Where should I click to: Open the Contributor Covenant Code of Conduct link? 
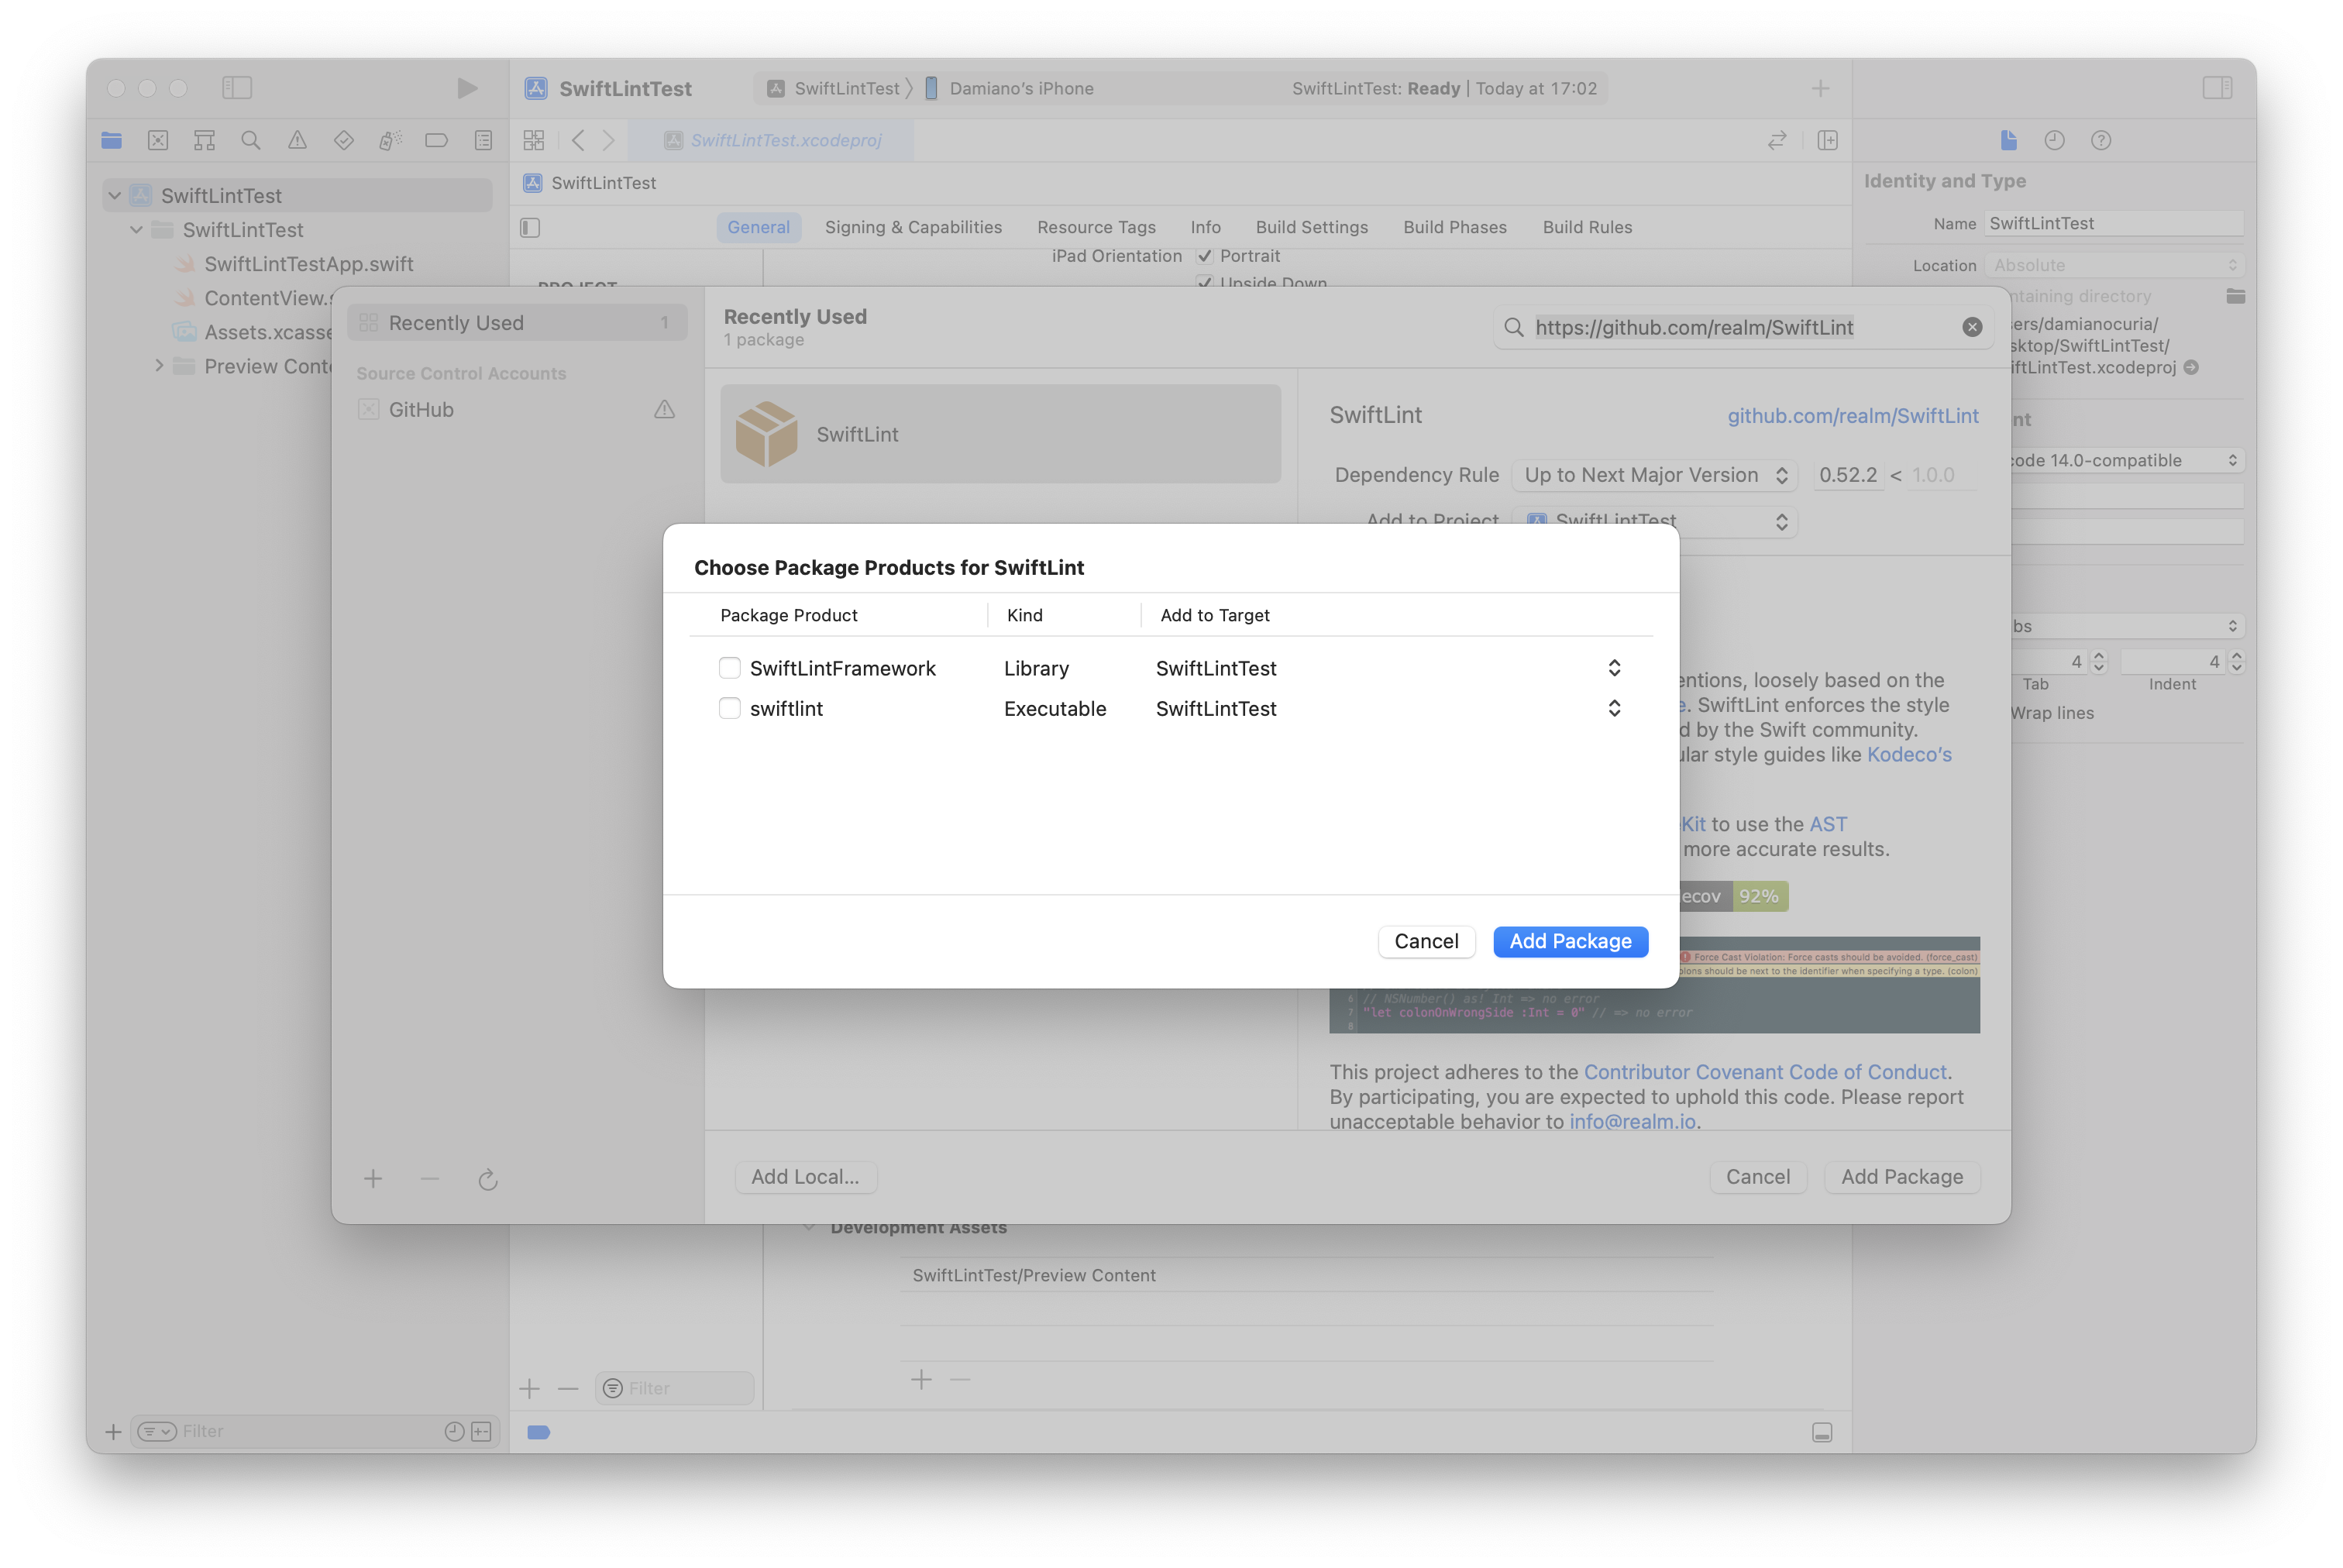(1764, 1072)
